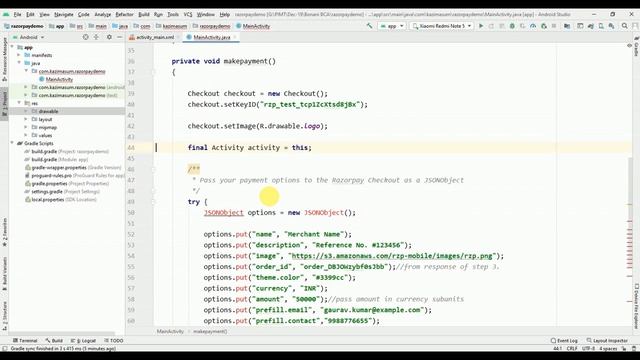Run the app with the green play icon
This screenshot has width=640, height=360.
pos(481,26)
